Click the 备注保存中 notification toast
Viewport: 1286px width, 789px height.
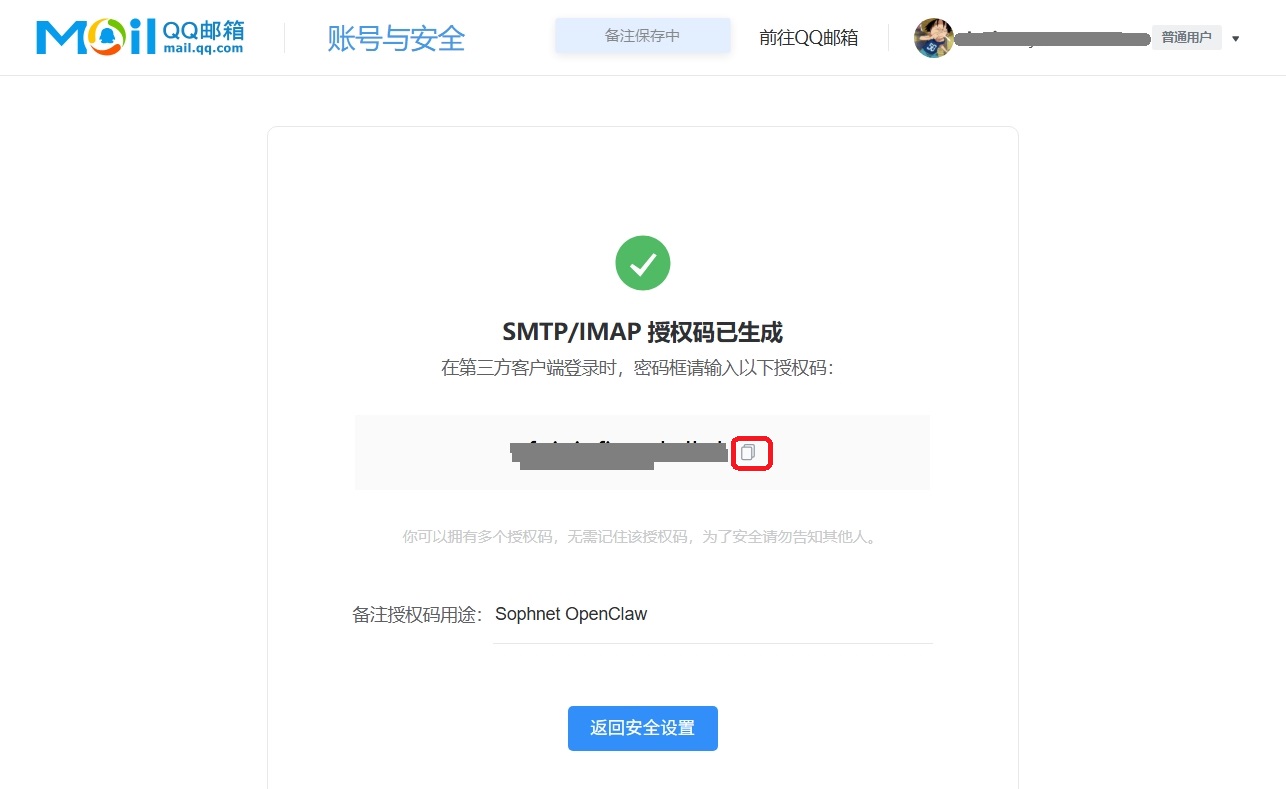pyautogui.click(x=643, y=36)
